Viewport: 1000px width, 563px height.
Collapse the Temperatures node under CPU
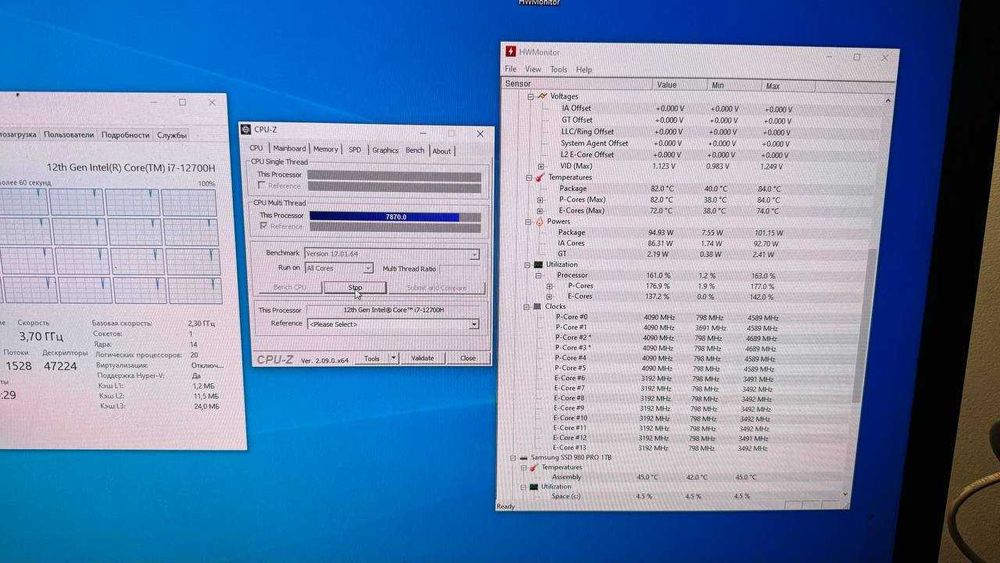(x=529, y=177)
